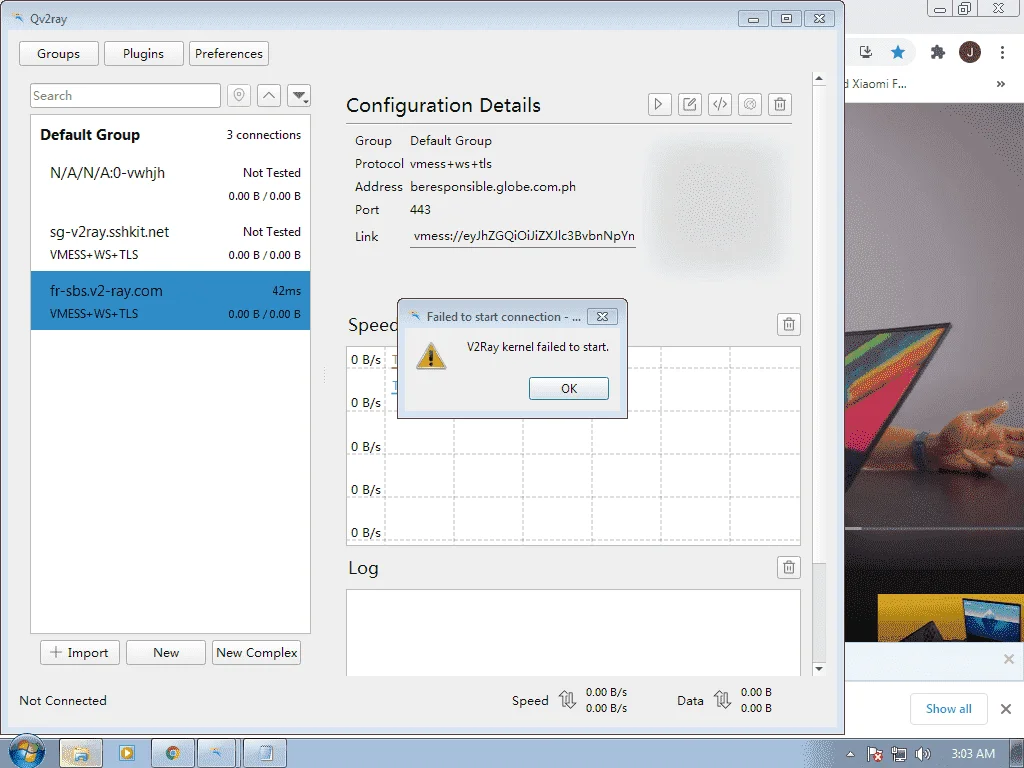Open Chrome's three-dot menu
This screenshot has height=768, width=1024.
coord(1002,52)
